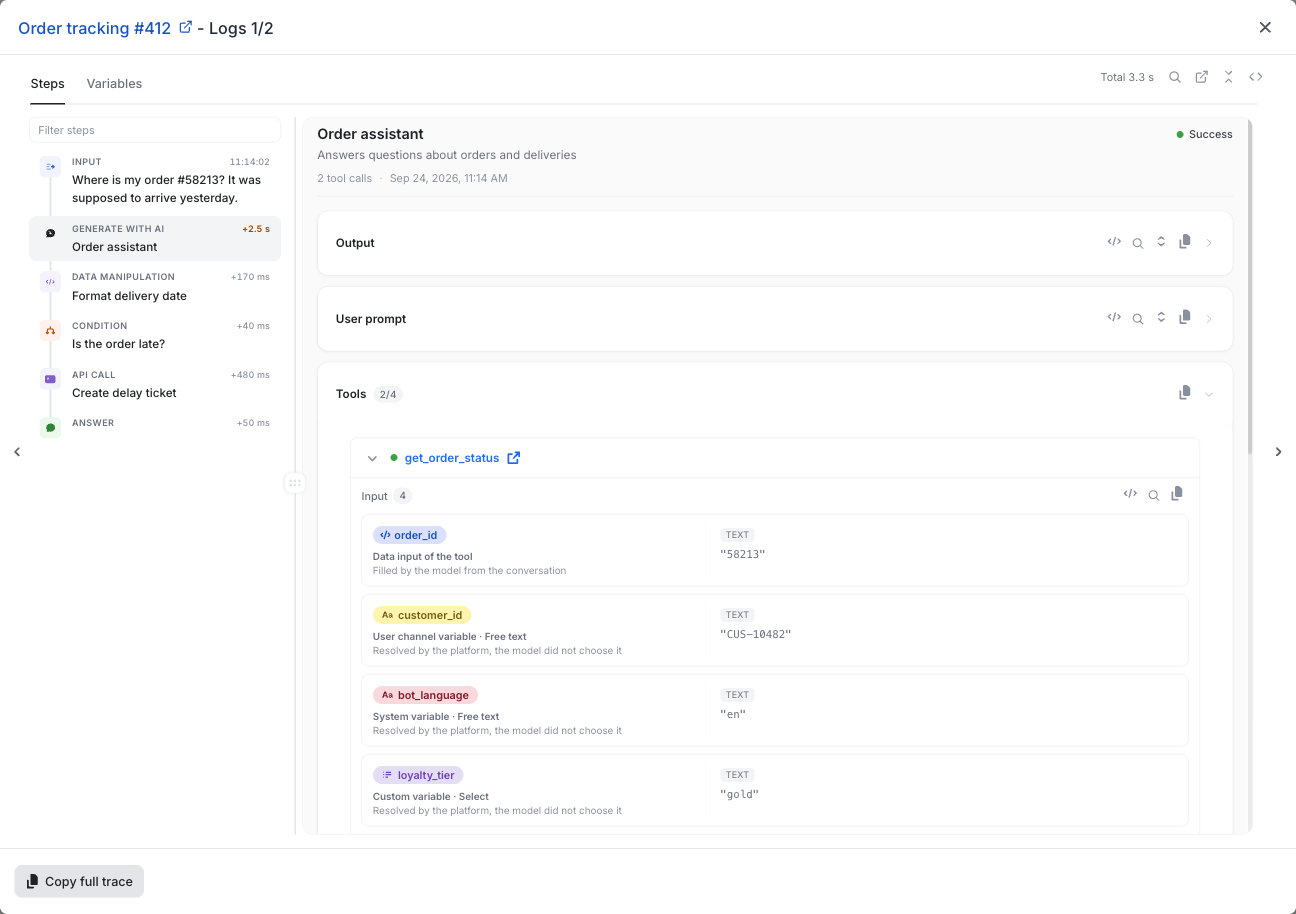Click the Filter steps input field
1296x914 pixels.
155,130
